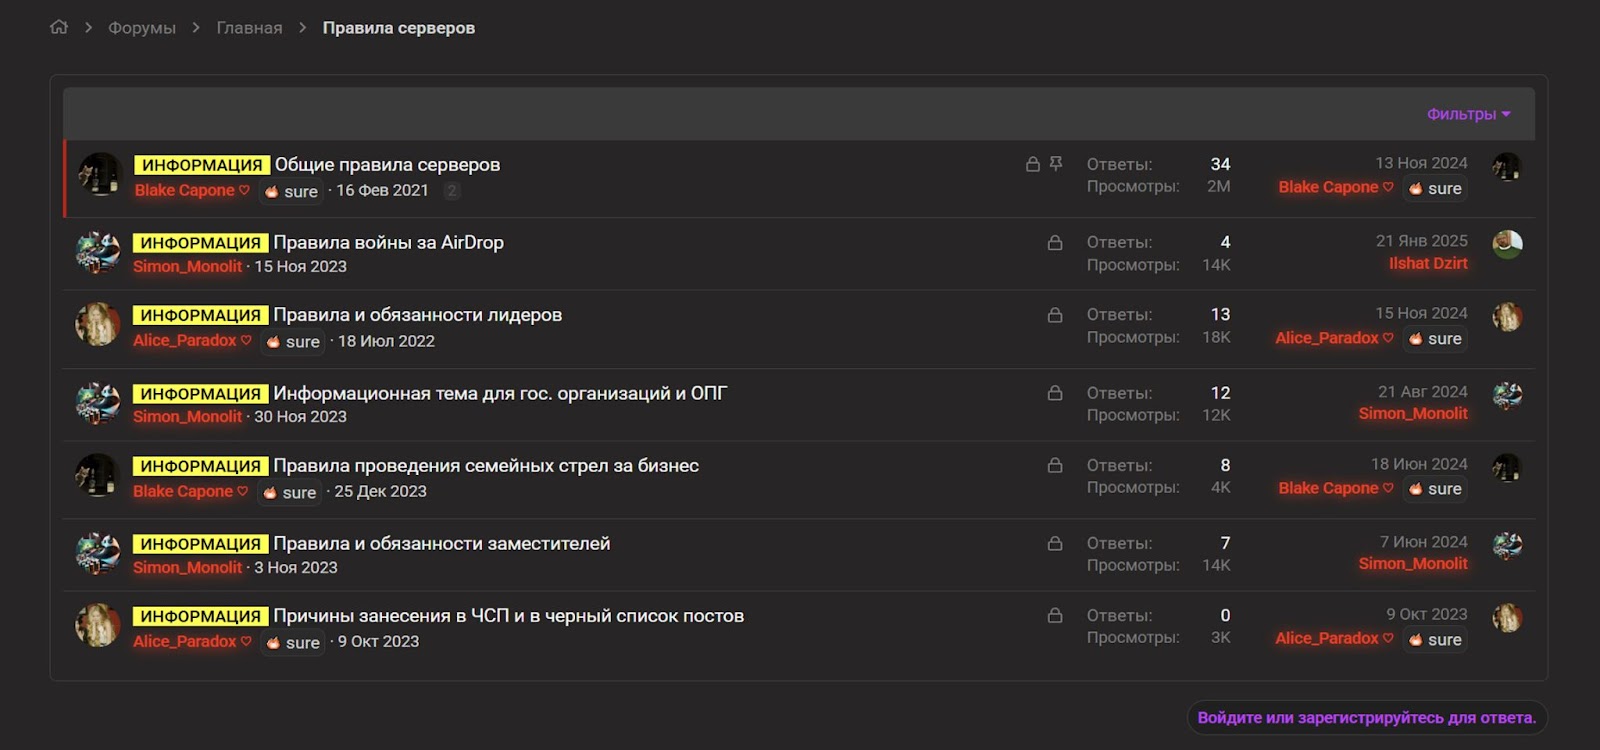The image size is (1600, 750).
Task: Open thread Информационная тема для гос. организаций и ОПГ
Action: pos(500,394)
